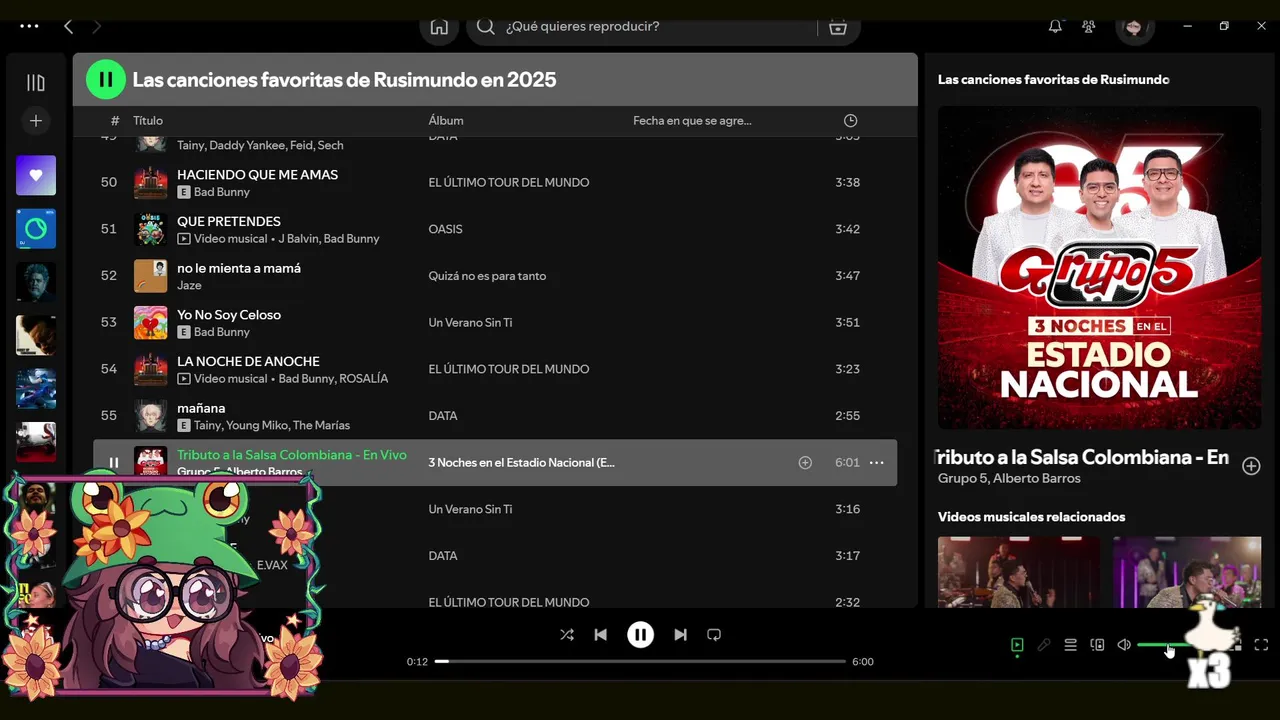Pause playback with the center button
The height and width of the screenshot is (720, 1280).
click(640, 634)
